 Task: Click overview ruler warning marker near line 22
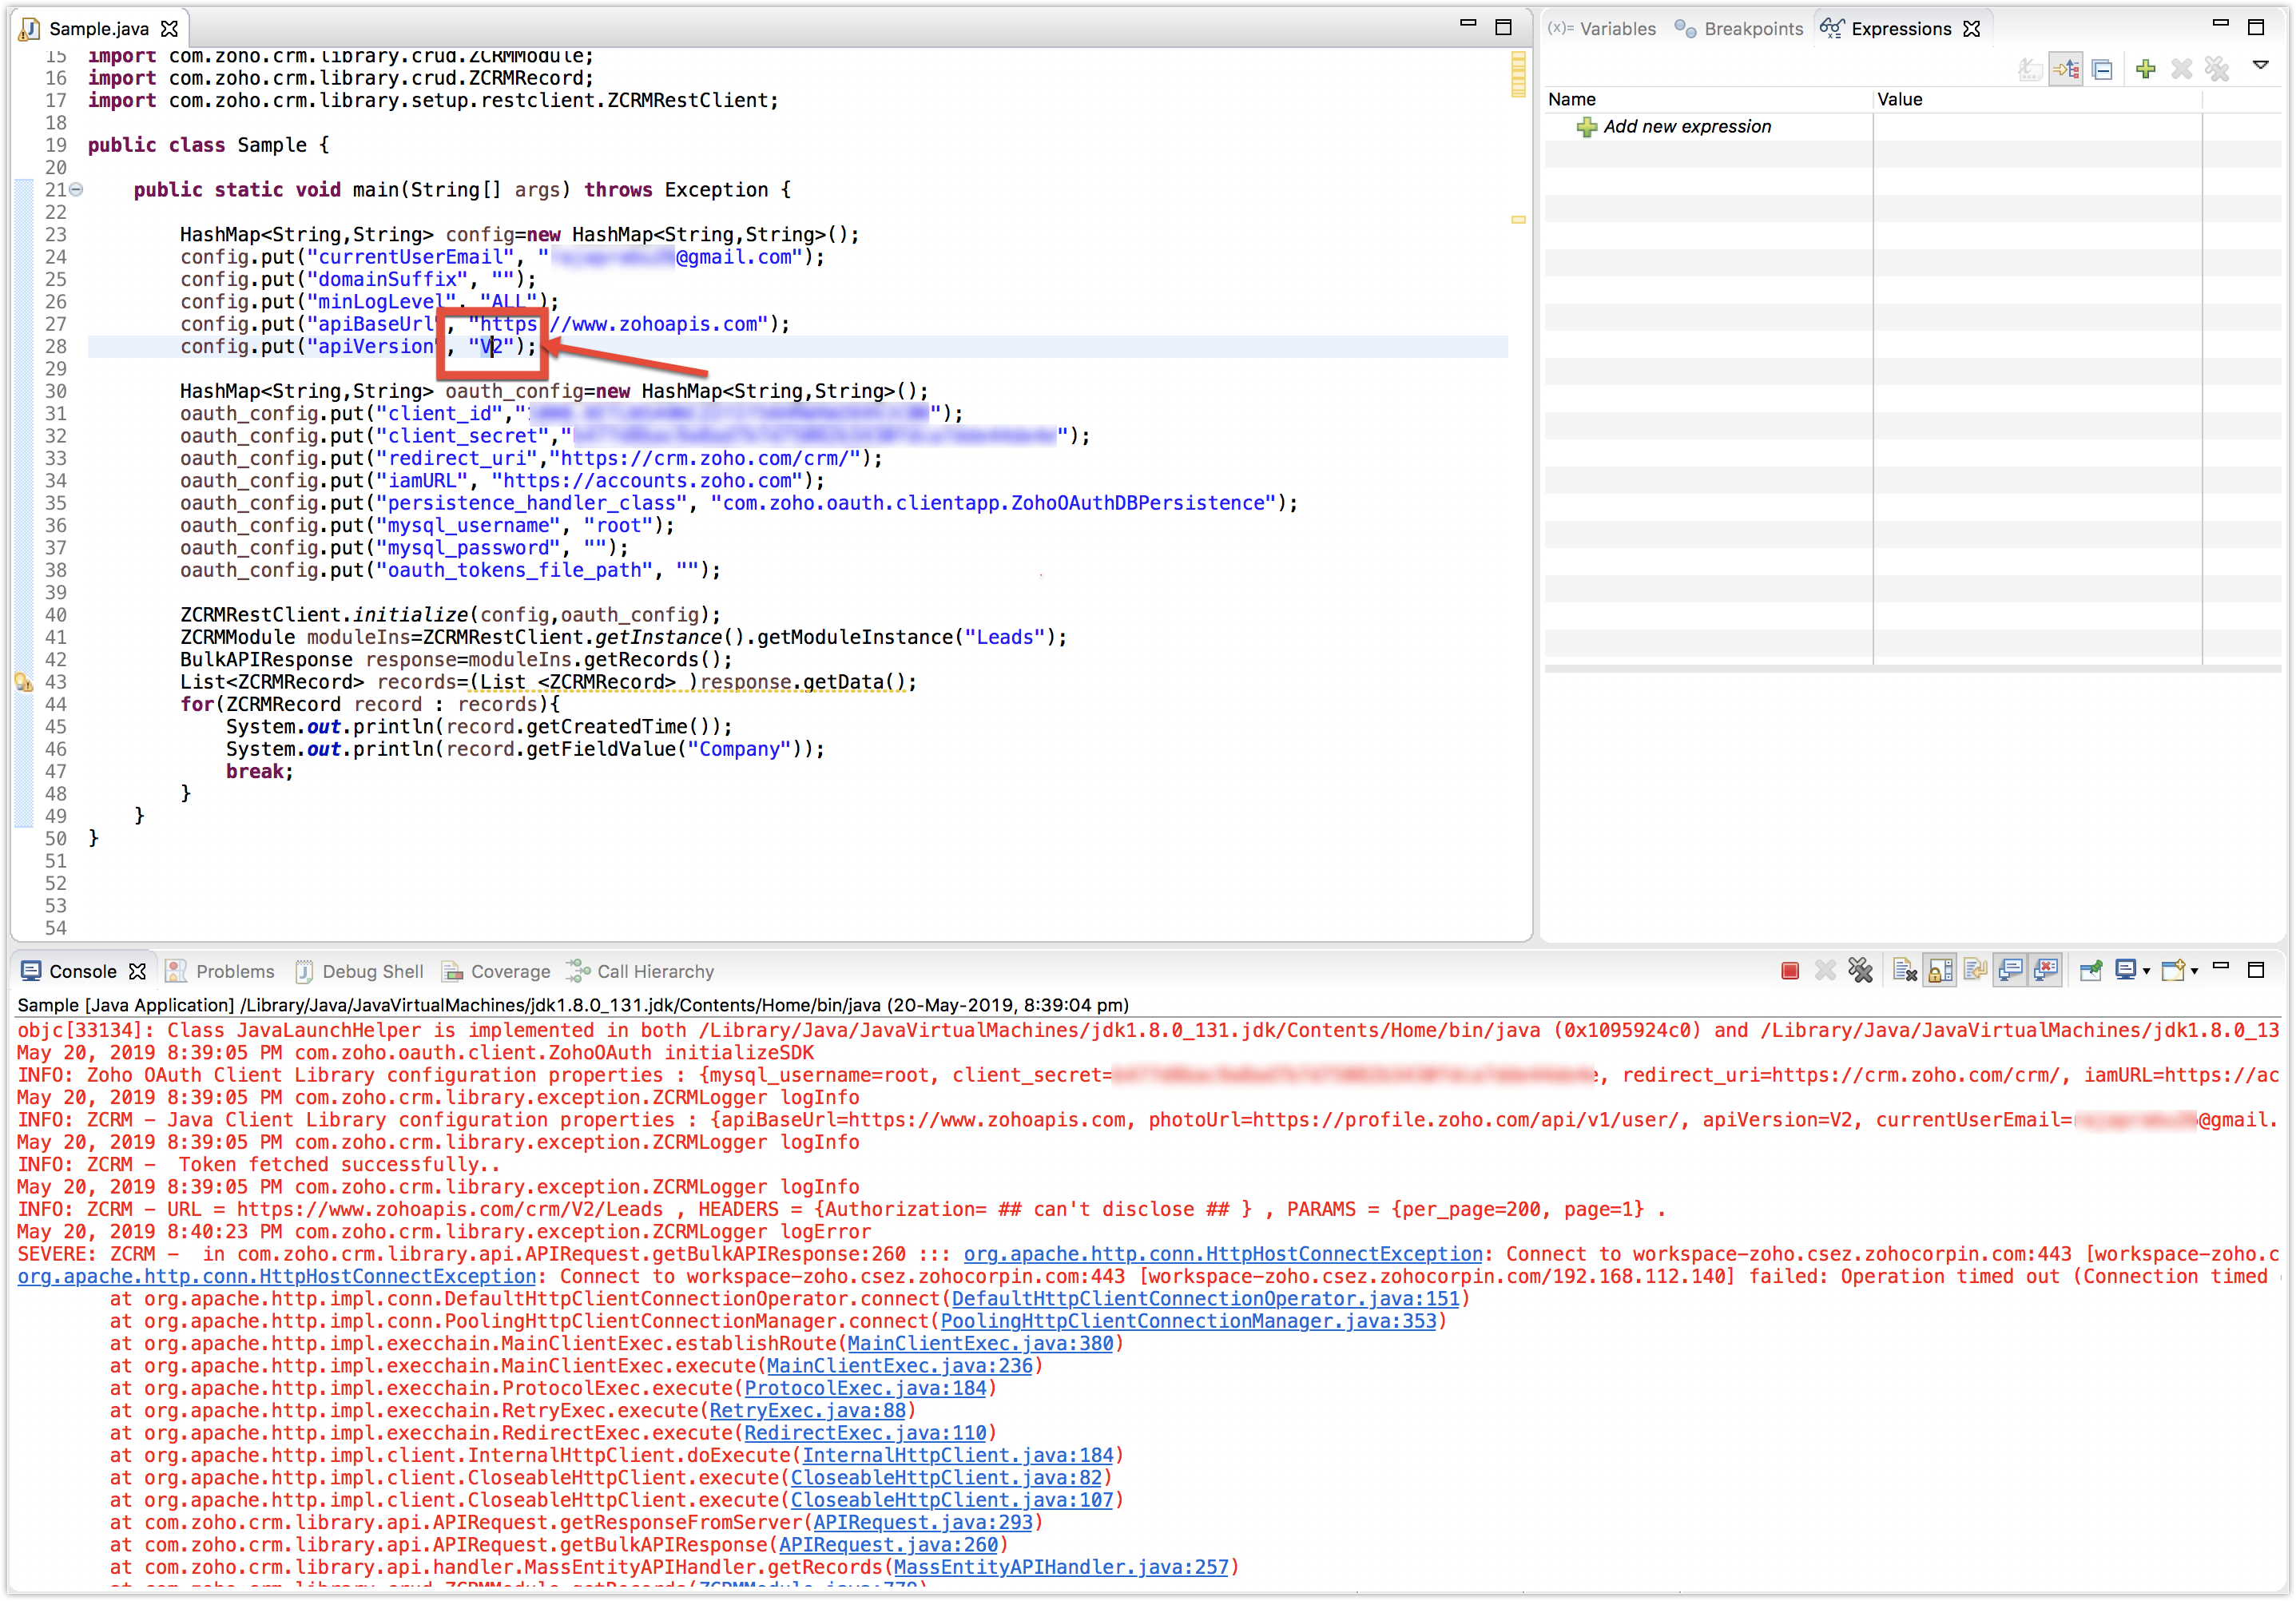(1518, 219)
